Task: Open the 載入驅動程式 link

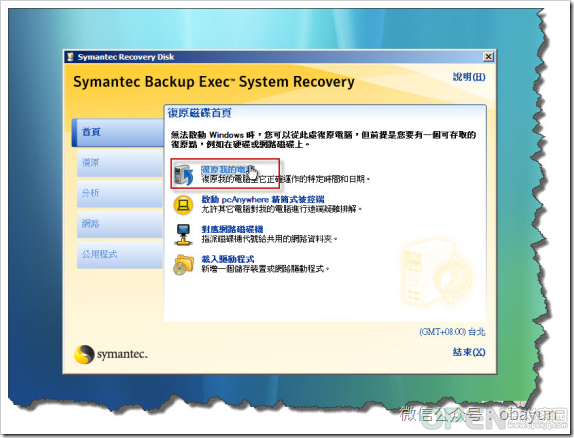Action: click(x=228, y=259)
